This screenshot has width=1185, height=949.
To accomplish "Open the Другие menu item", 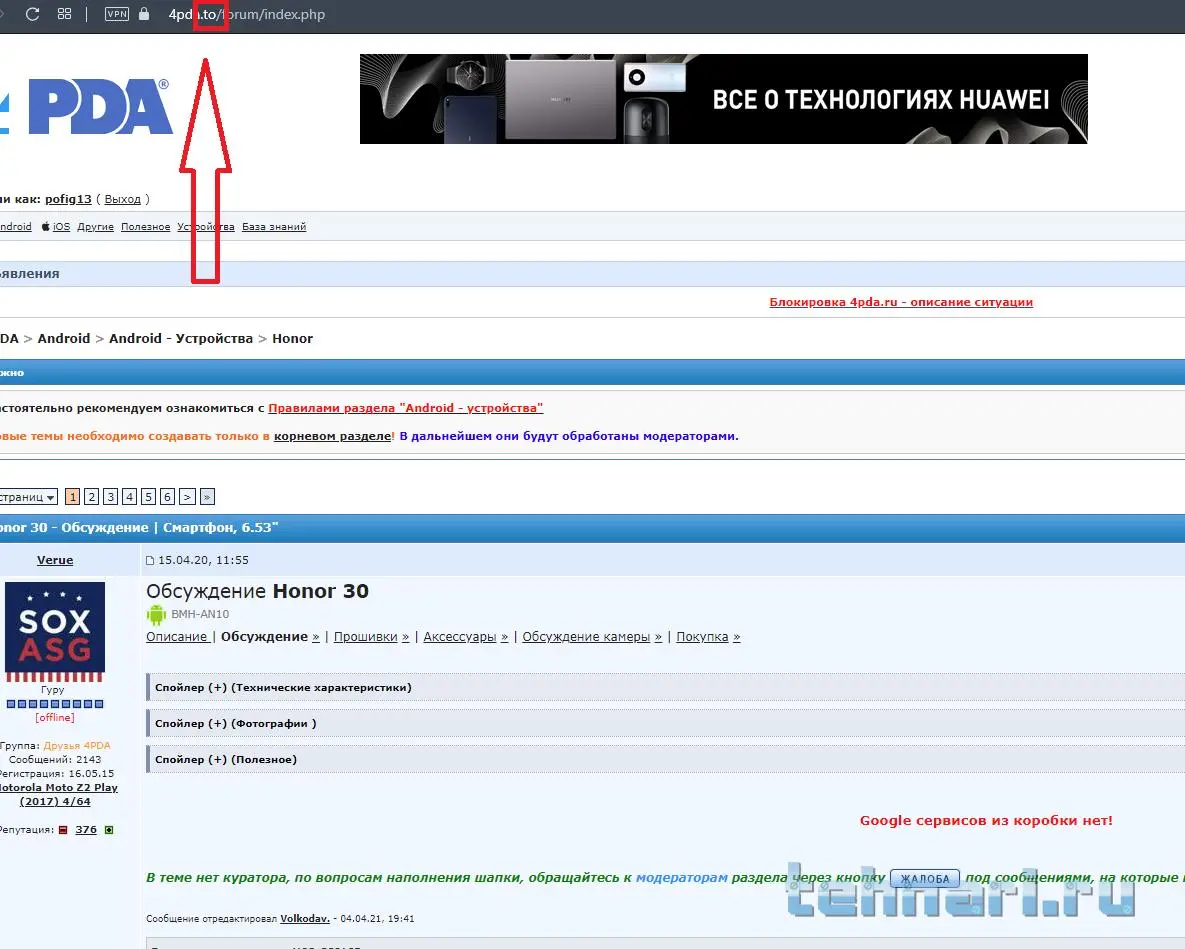I will tap(95, 227).
